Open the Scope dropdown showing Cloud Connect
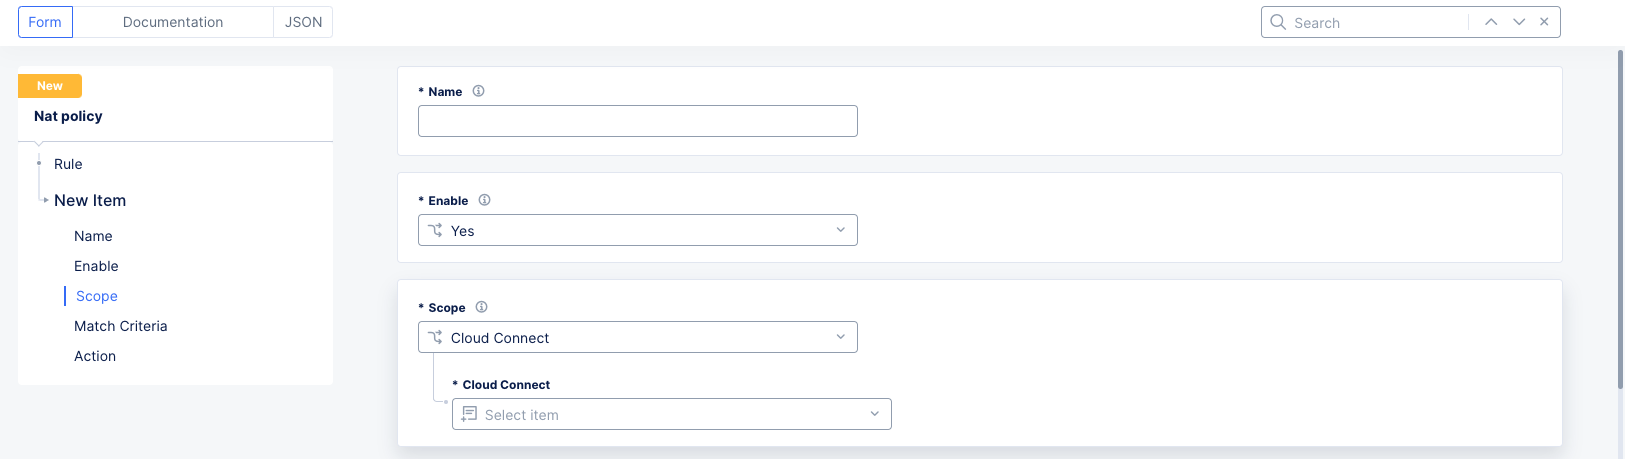 coord(638,337)
